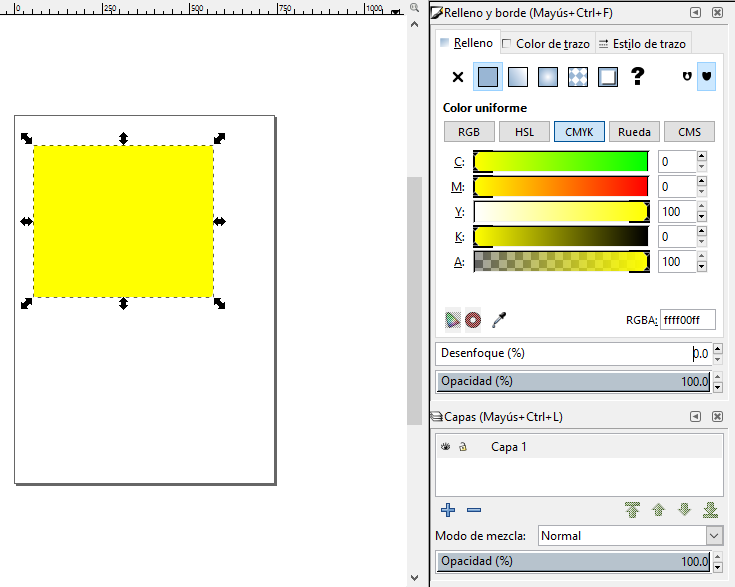Click the right-middle scale handle of rectangle
735x587 pixels.
click(219, 221)
